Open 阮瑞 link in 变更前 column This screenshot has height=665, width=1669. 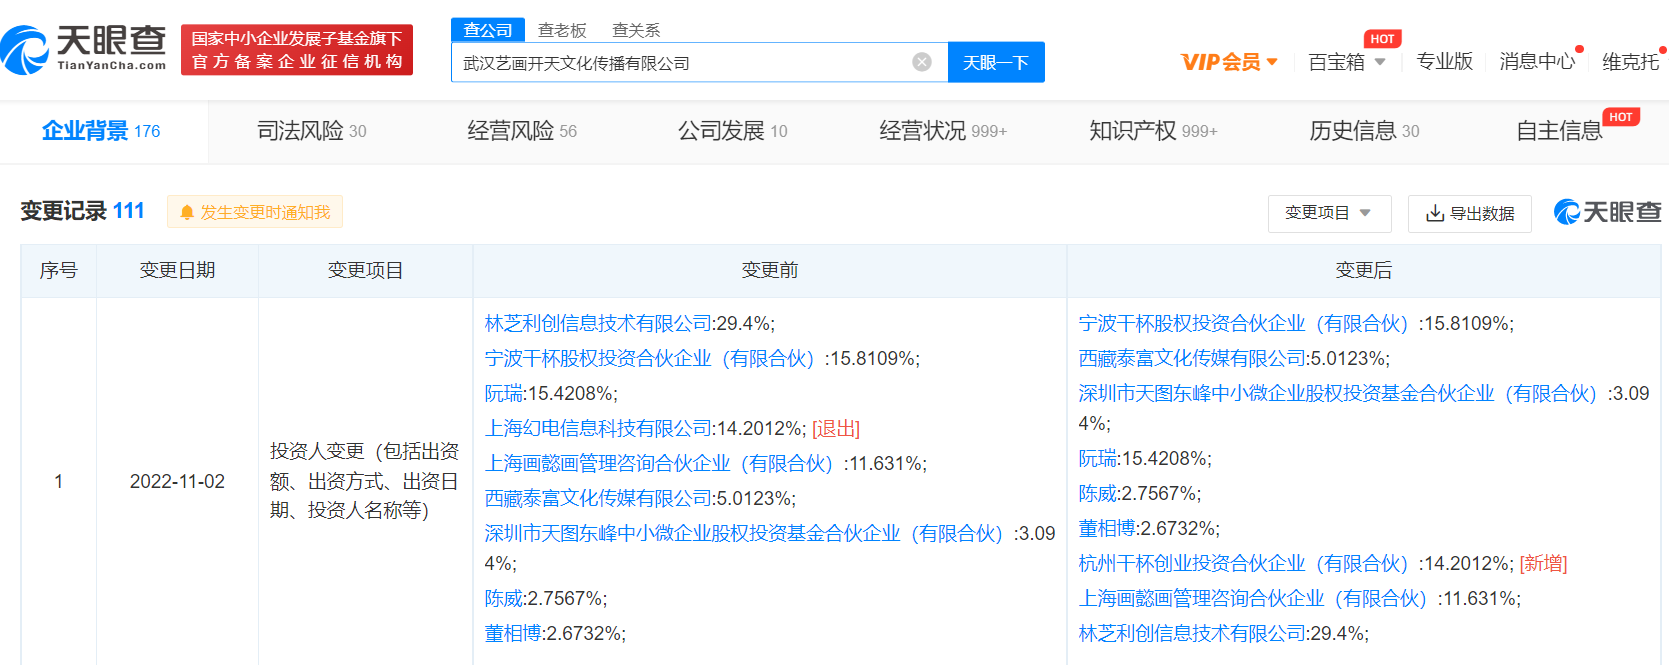pos(504,393)
